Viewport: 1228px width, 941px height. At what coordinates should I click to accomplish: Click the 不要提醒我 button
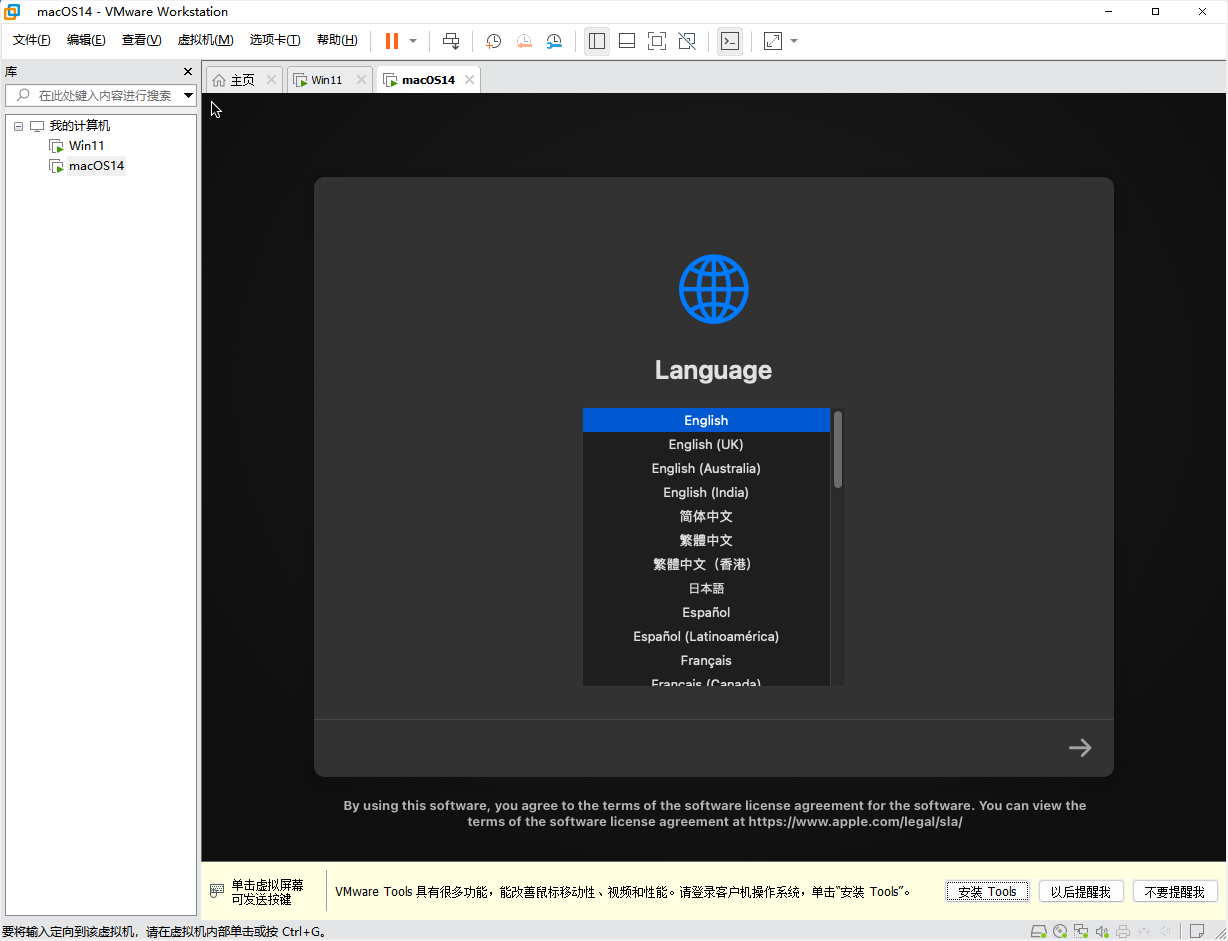1175,892
